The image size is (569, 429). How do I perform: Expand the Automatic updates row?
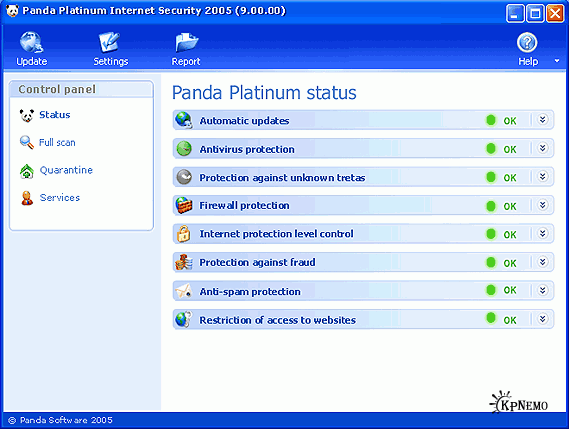pos(543,119)
